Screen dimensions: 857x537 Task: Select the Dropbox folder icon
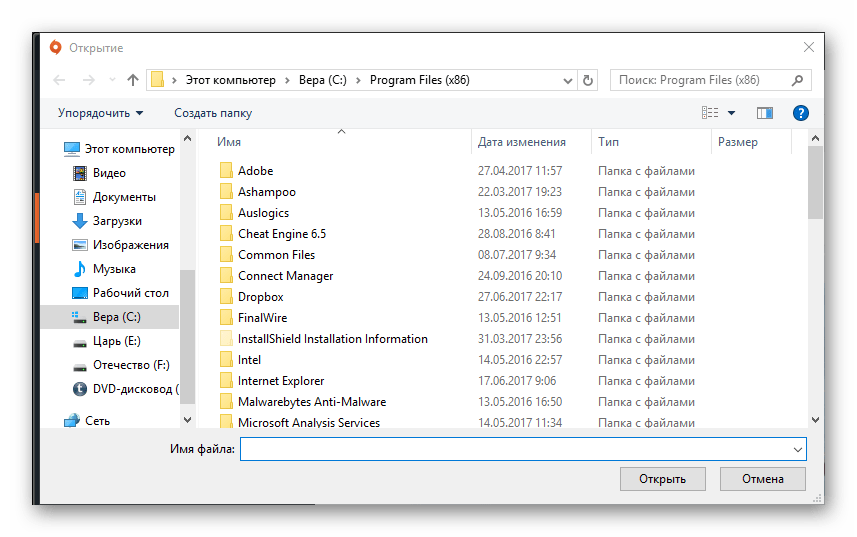226,297
